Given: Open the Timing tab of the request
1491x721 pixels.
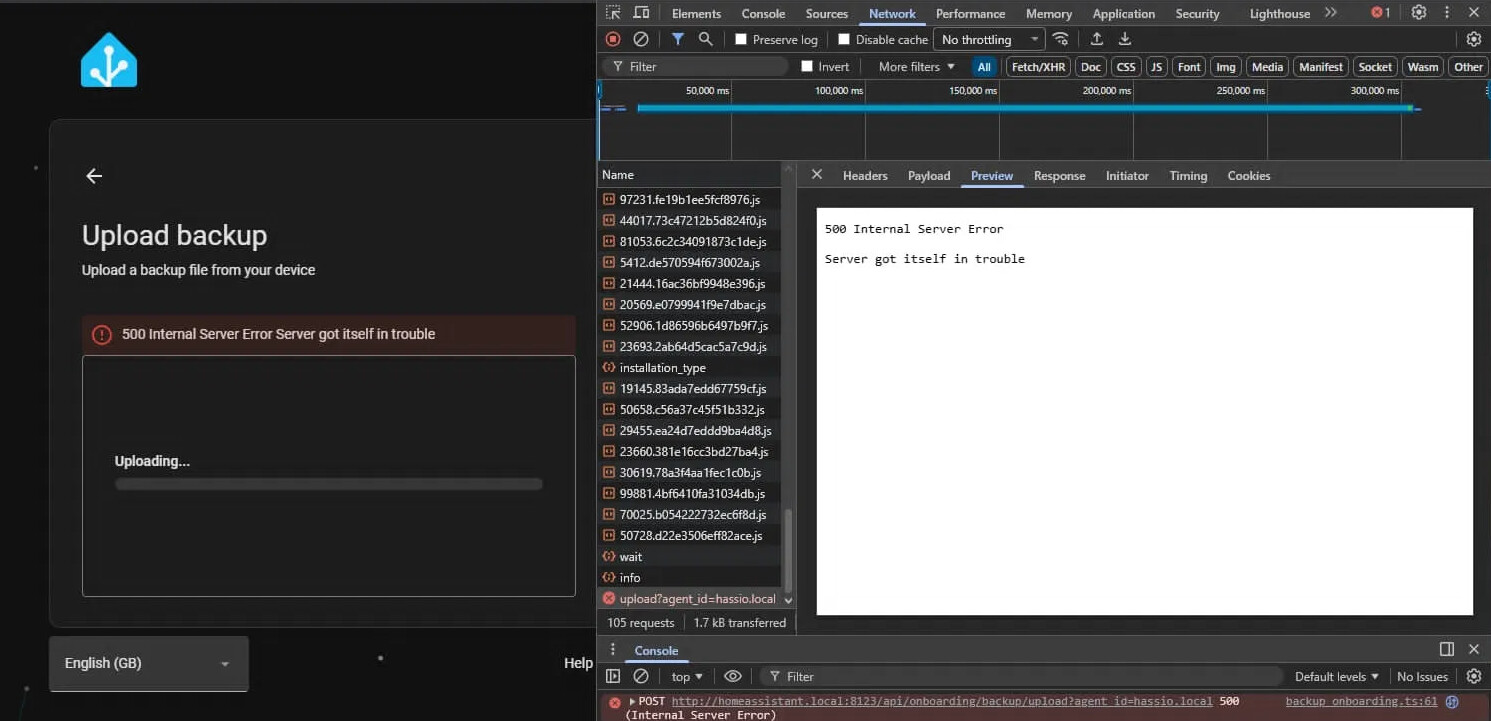Looking at the screenshot, I should click(x=1188, y=175).
